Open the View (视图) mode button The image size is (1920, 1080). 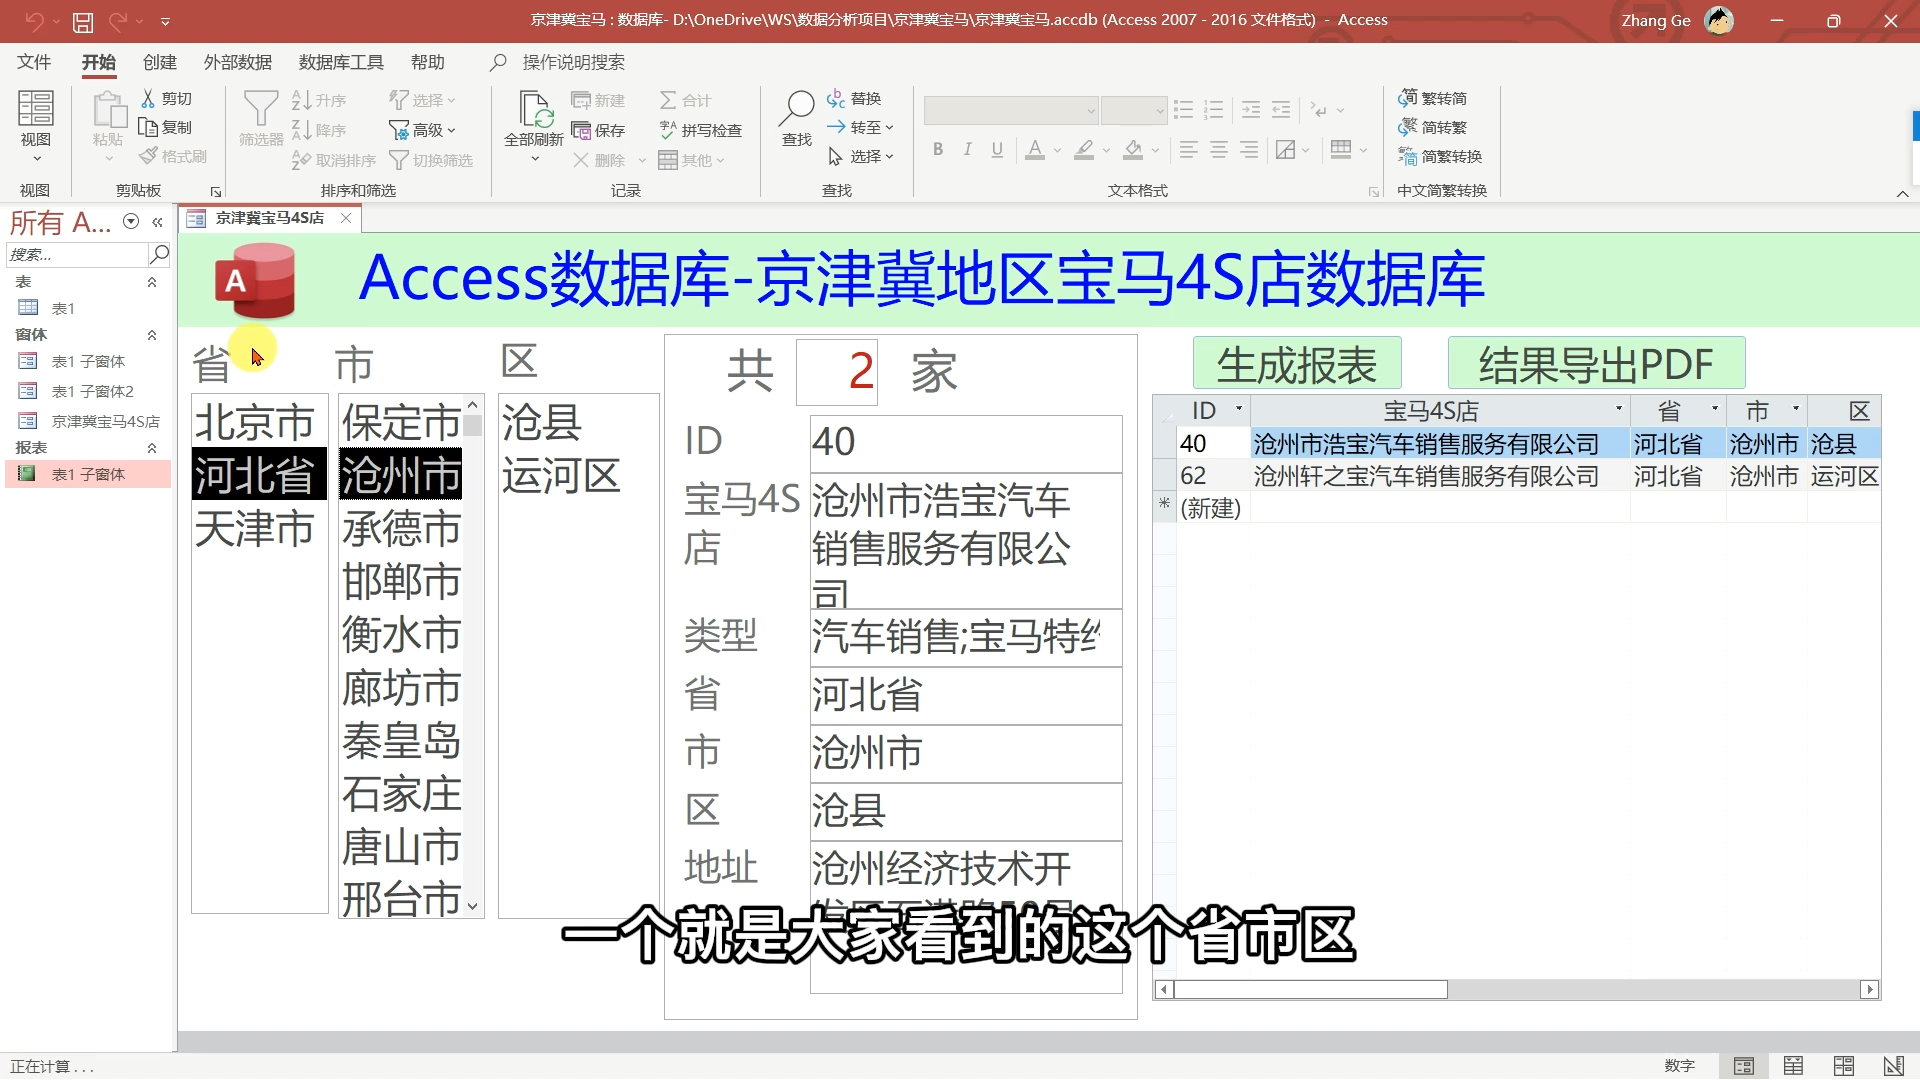pyautogui.click(x=36, y=125)
